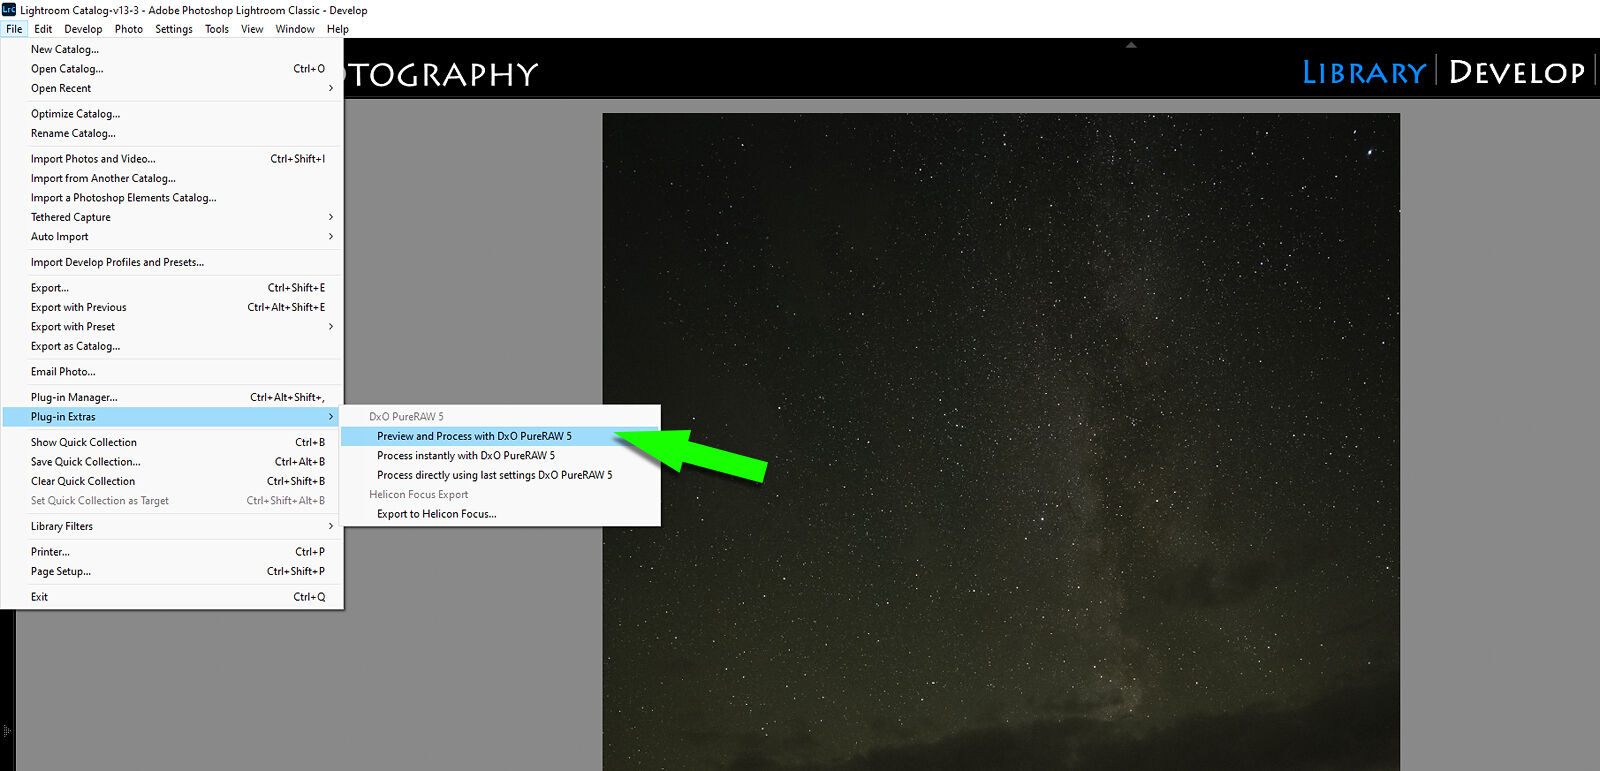Switch to the Develop module
This screenshot has width=1600, height=771.
pyautogui.click(x=1516, y=72)
